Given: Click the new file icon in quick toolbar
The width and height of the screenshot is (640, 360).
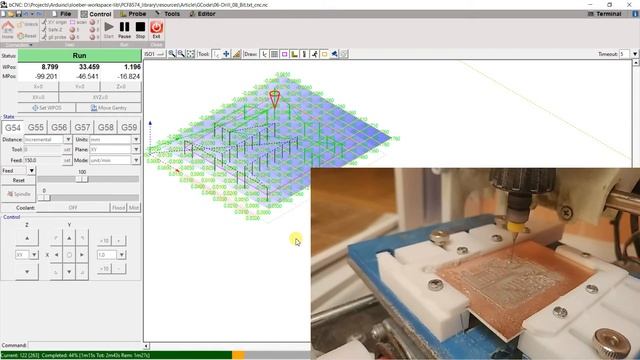Looking at the screenshot, I should [4, 13].
